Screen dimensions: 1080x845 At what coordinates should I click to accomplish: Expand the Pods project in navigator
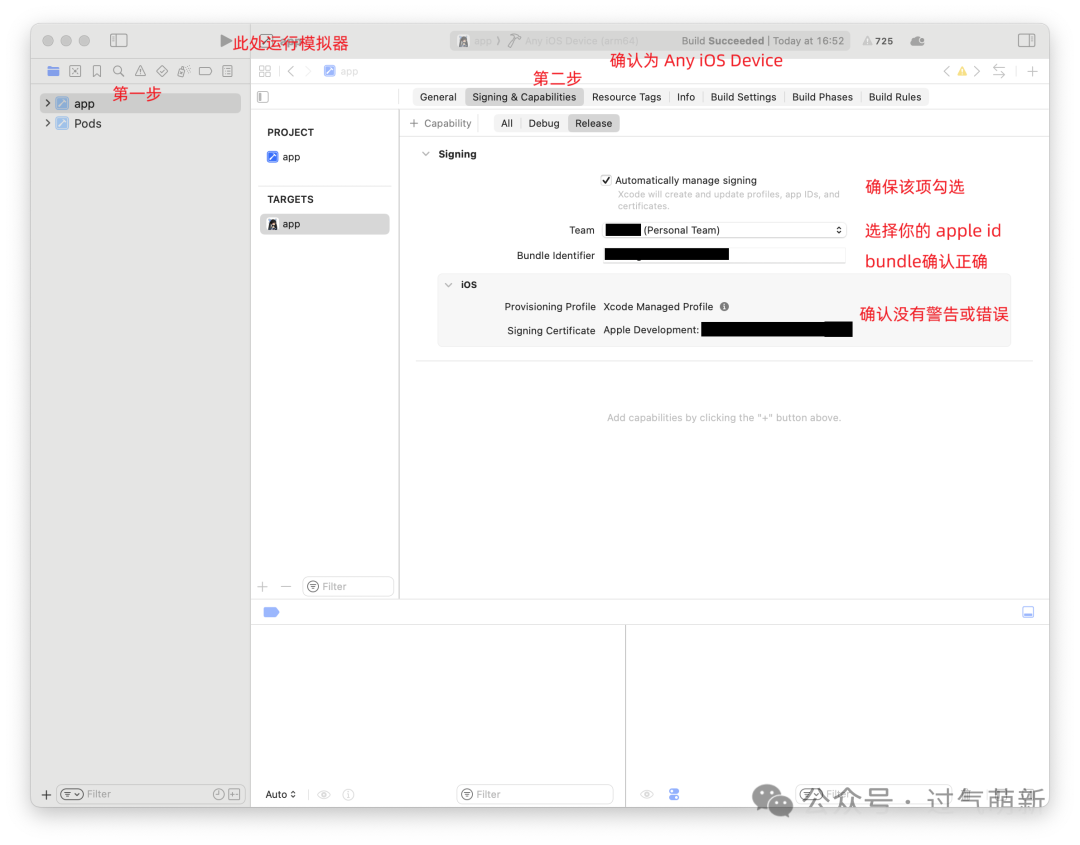click(x=48, y=123)
